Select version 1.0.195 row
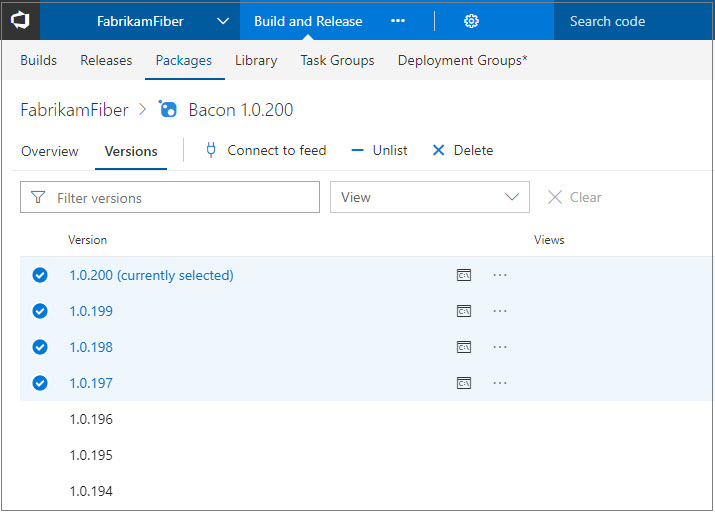Viewport: 715px width, 515px height. point(367,455)
